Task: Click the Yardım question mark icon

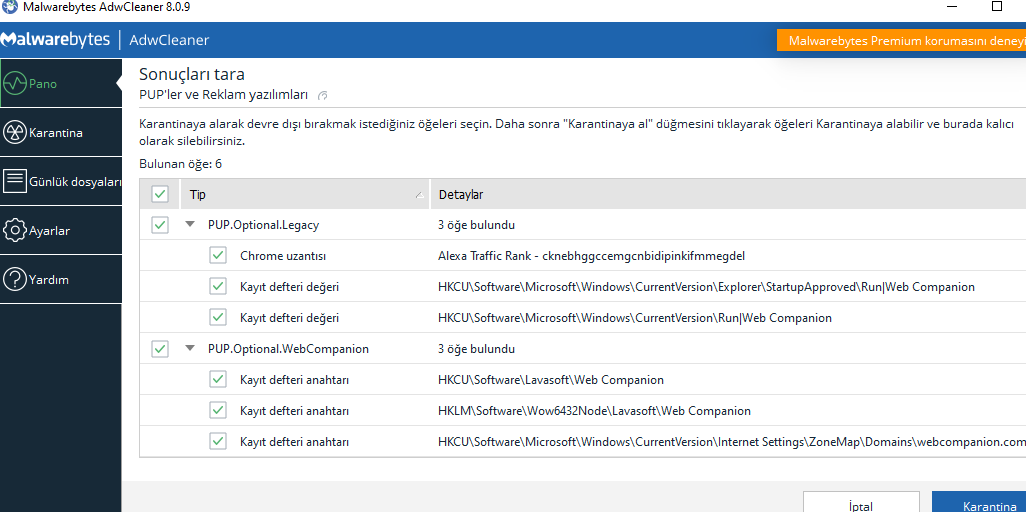Action: point(15,280)
